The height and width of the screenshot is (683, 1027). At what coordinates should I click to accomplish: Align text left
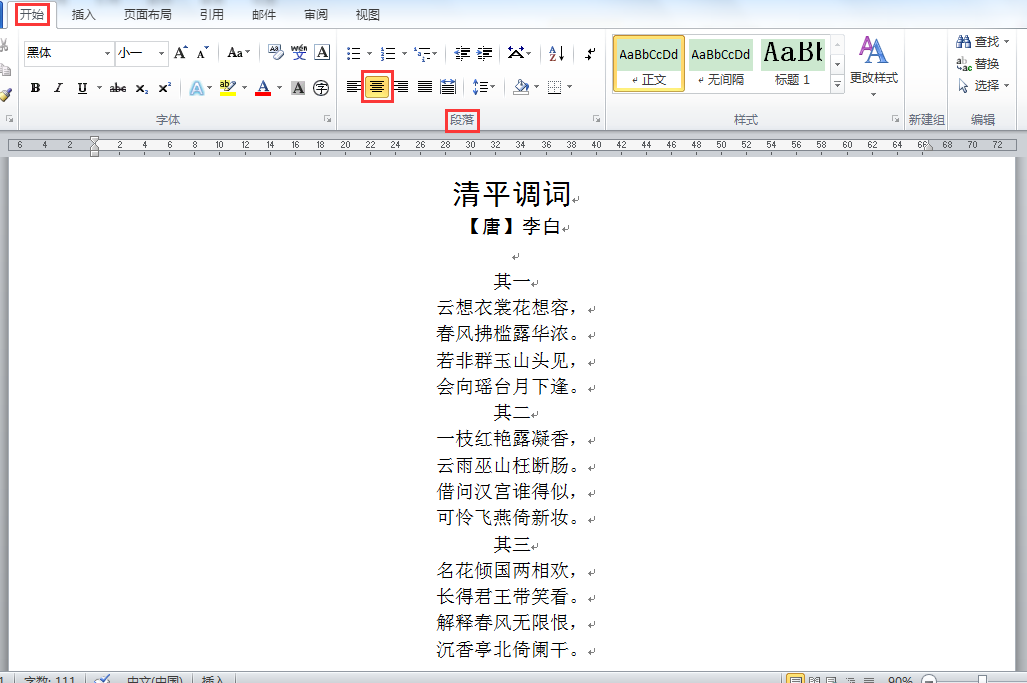coord(354,86)
